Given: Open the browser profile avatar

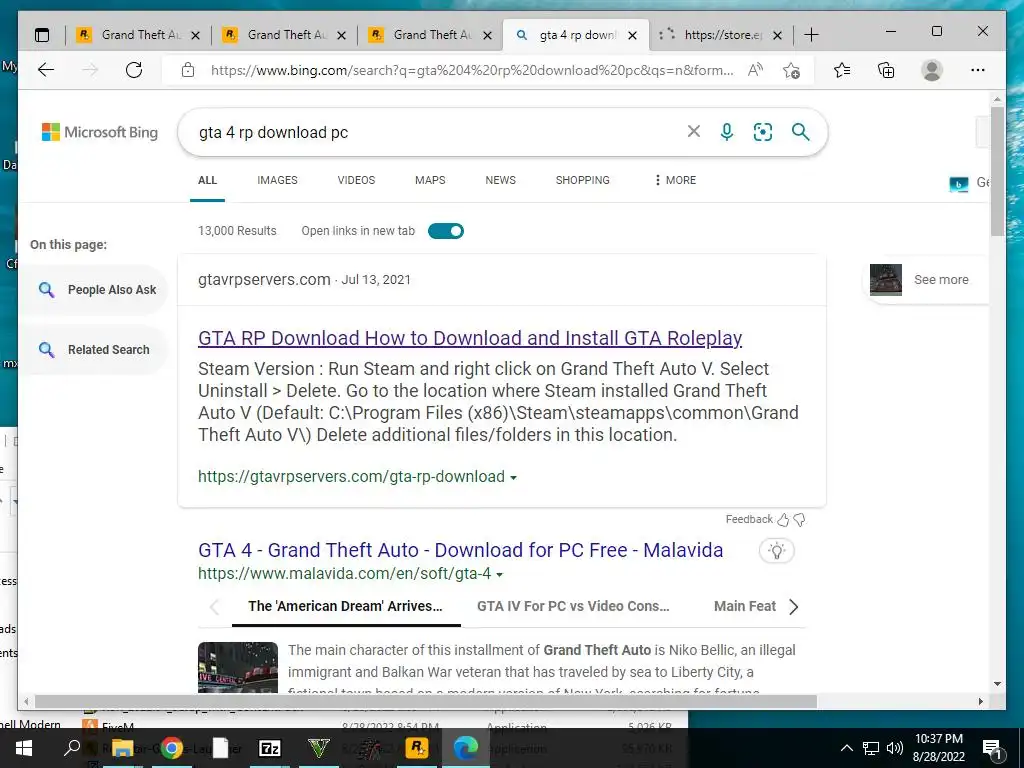Looking at the screenshot, I should (x=932, y=70).
